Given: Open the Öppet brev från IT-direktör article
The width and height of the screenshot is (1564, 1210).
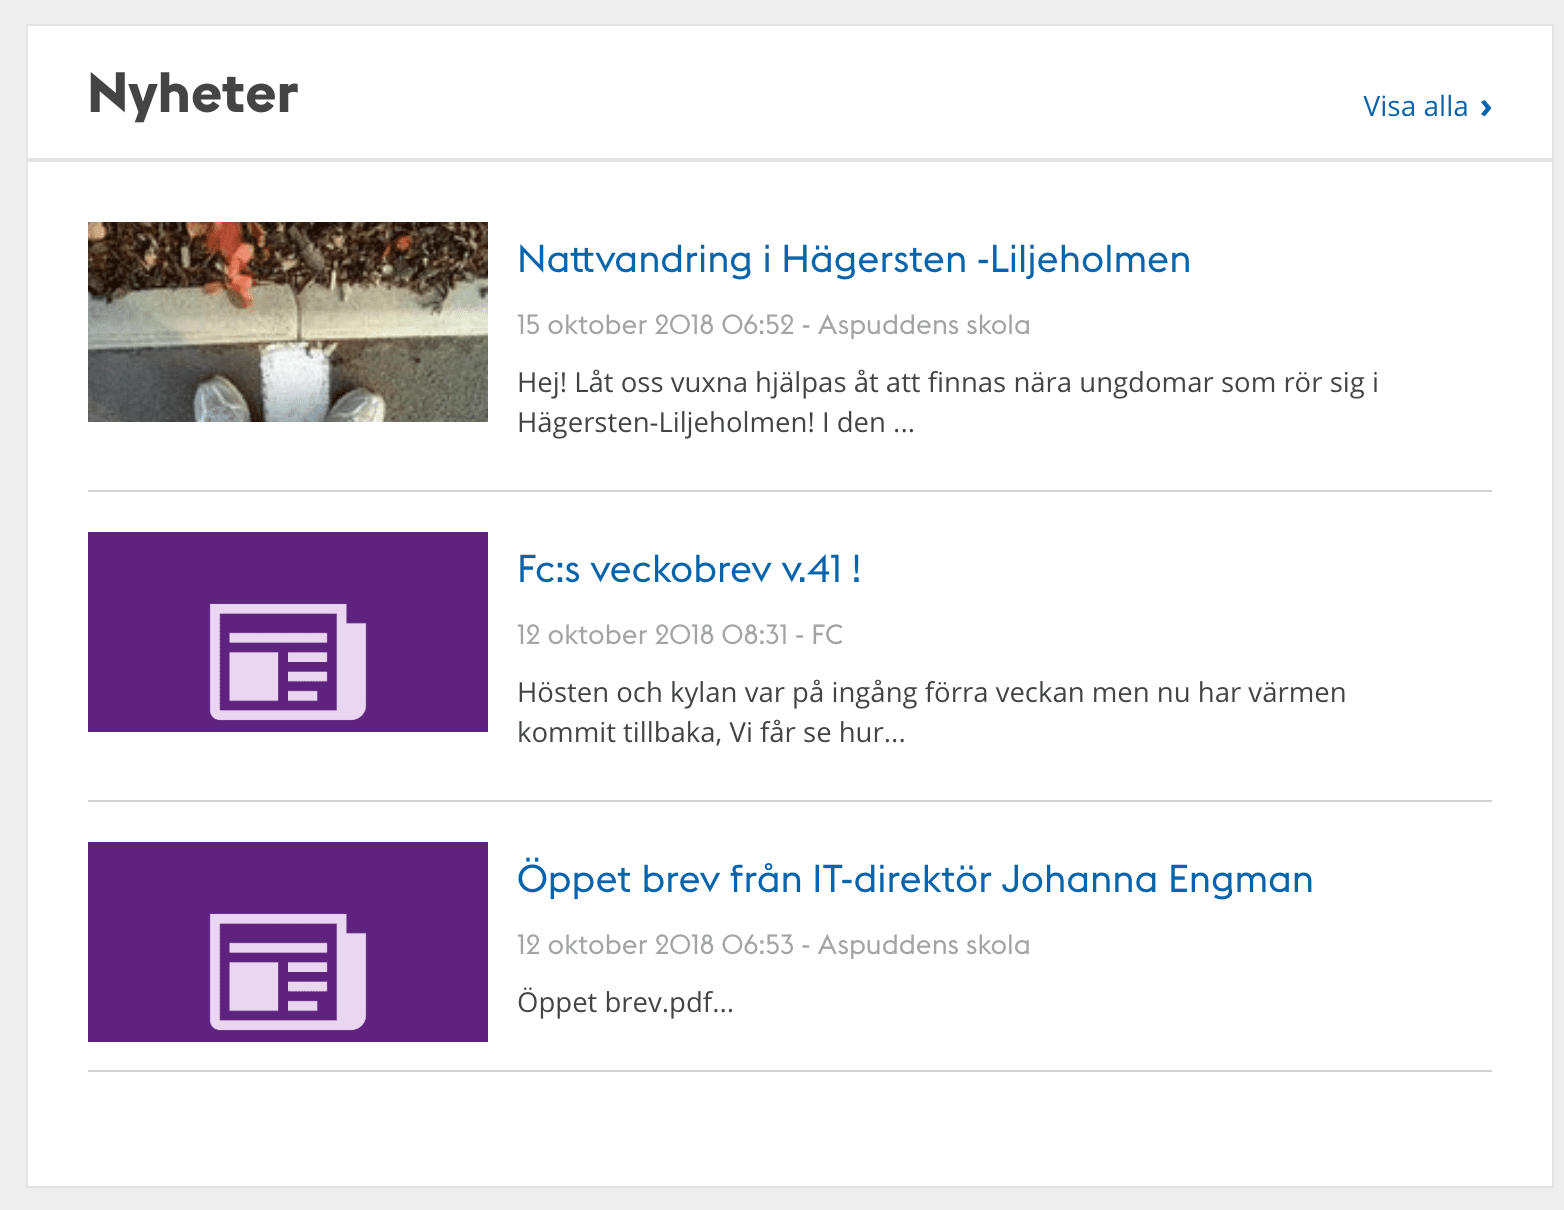Looking at the screenshot, I should pos(915,880).
